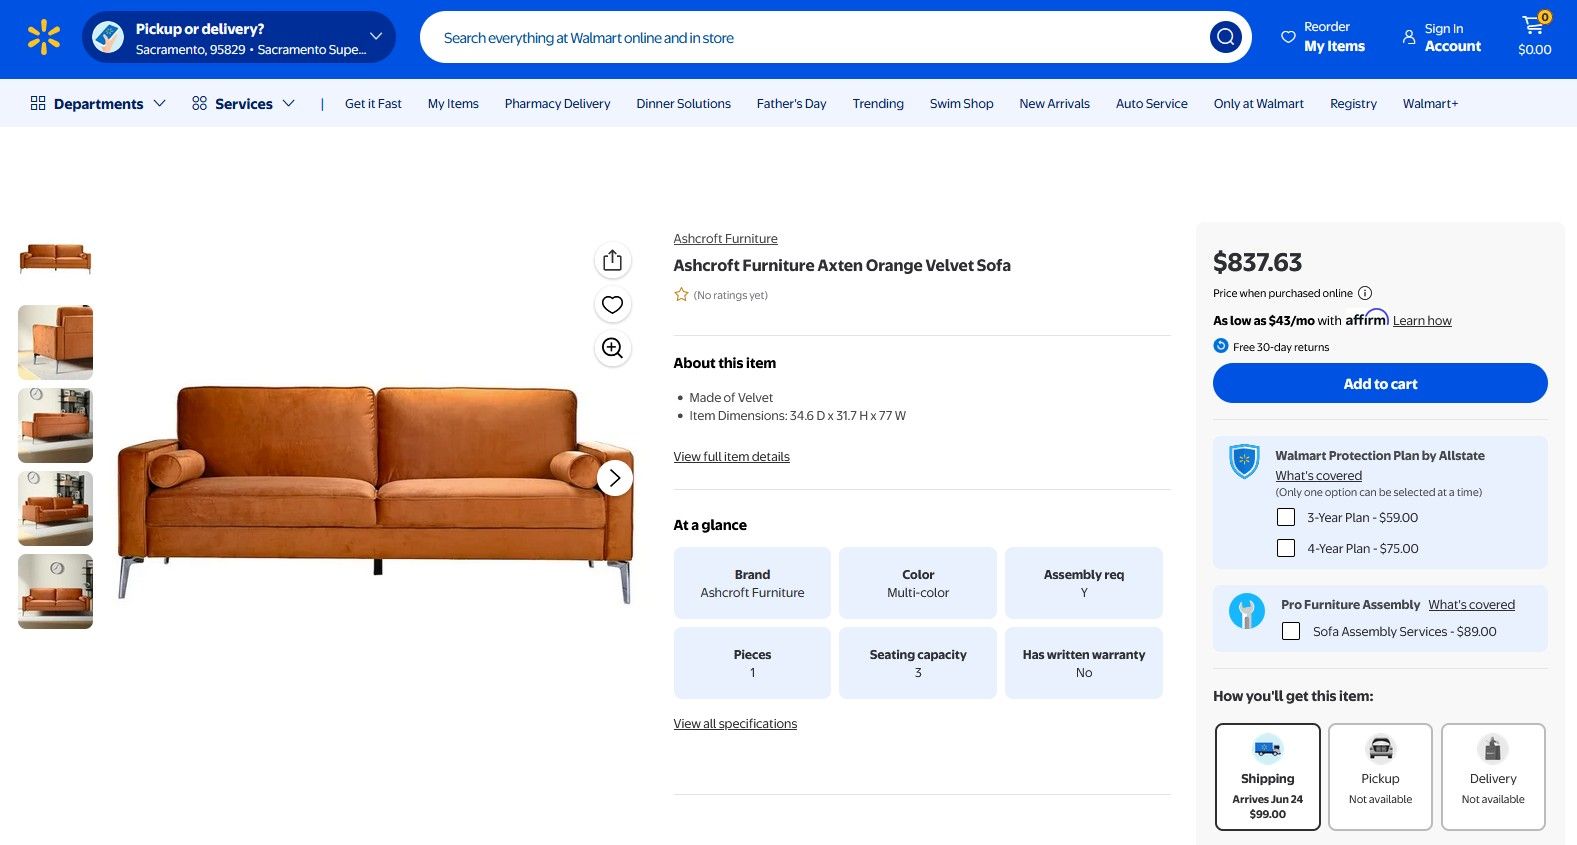Check the 3-Year Plan - $59.00 box
The image size is (1577, 845).
[x=1286, y=518]
